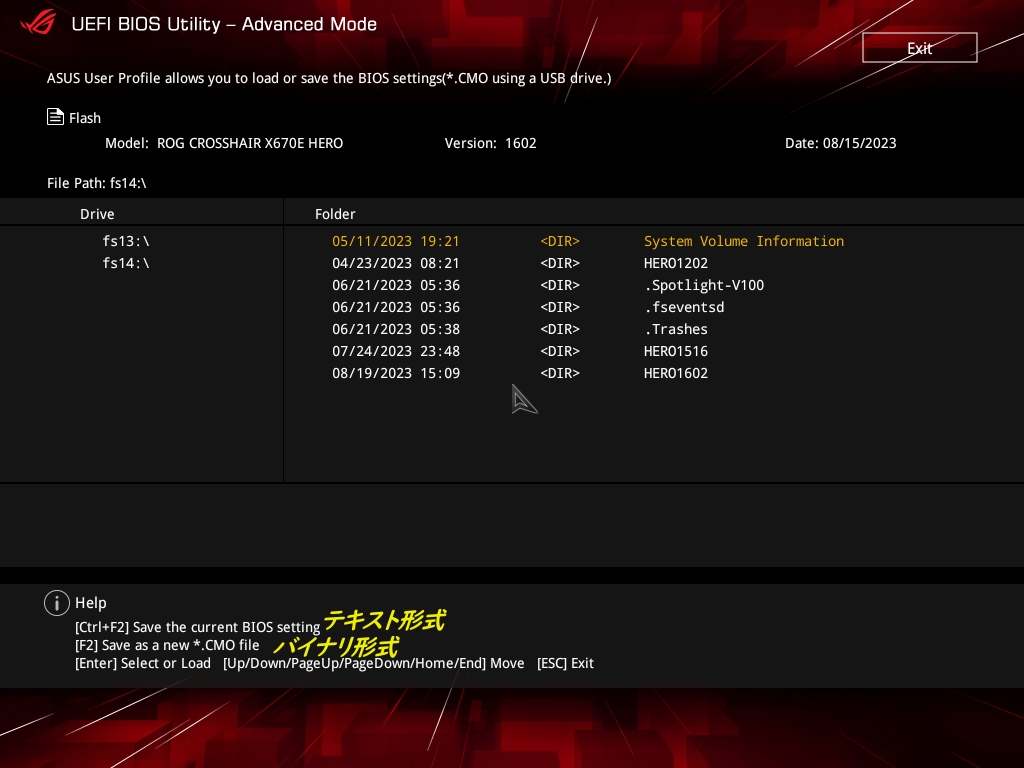The width and height of the screenshot is (1024, 768).
Task: Click the [ESC] Exit hint
Action: (566, 664)
